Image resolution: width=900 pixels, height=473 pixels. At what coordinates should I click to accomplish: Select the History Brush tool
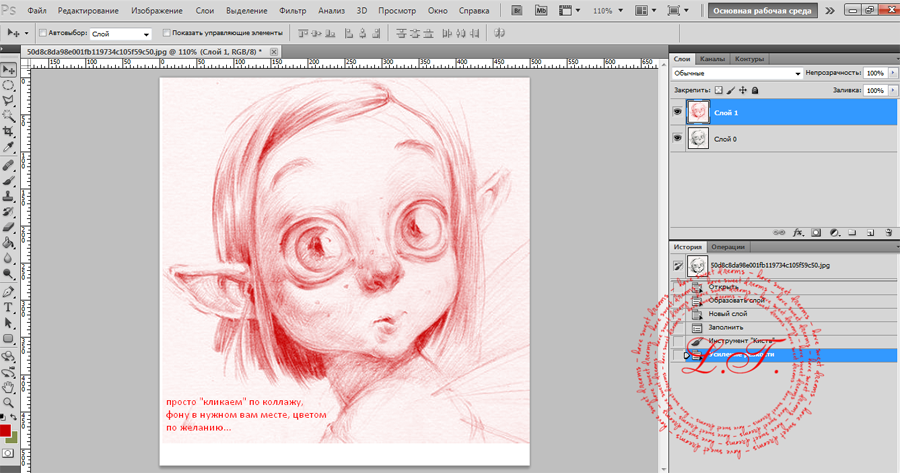click(8, 212)
